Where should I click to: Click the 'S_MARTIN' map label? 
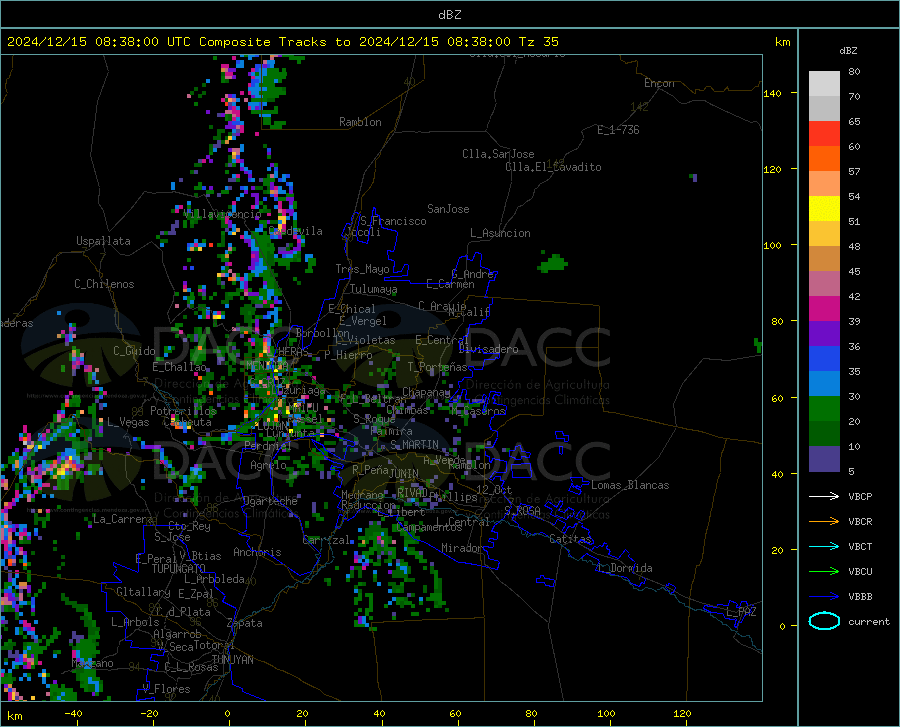414,445
